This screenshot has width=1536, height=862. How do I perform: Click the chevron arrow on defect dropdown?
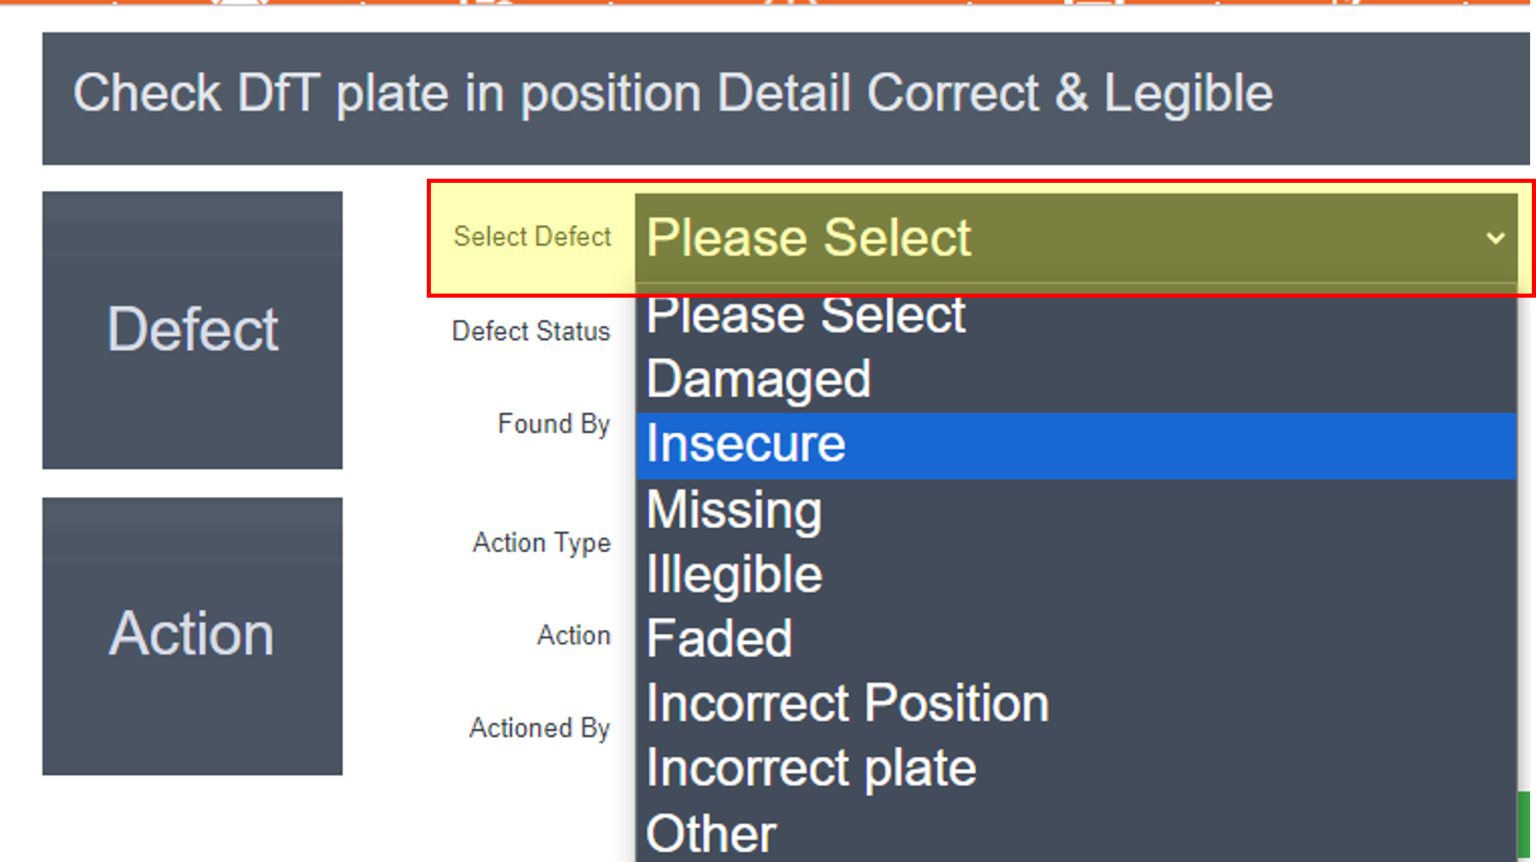pos(1495,238)
